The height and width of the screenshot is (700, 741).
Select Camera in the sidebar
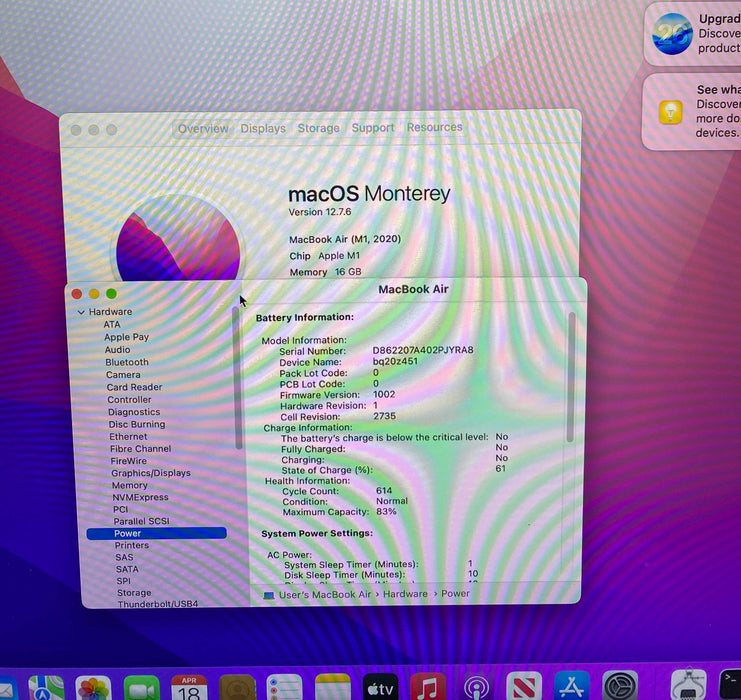click(123, 375)
